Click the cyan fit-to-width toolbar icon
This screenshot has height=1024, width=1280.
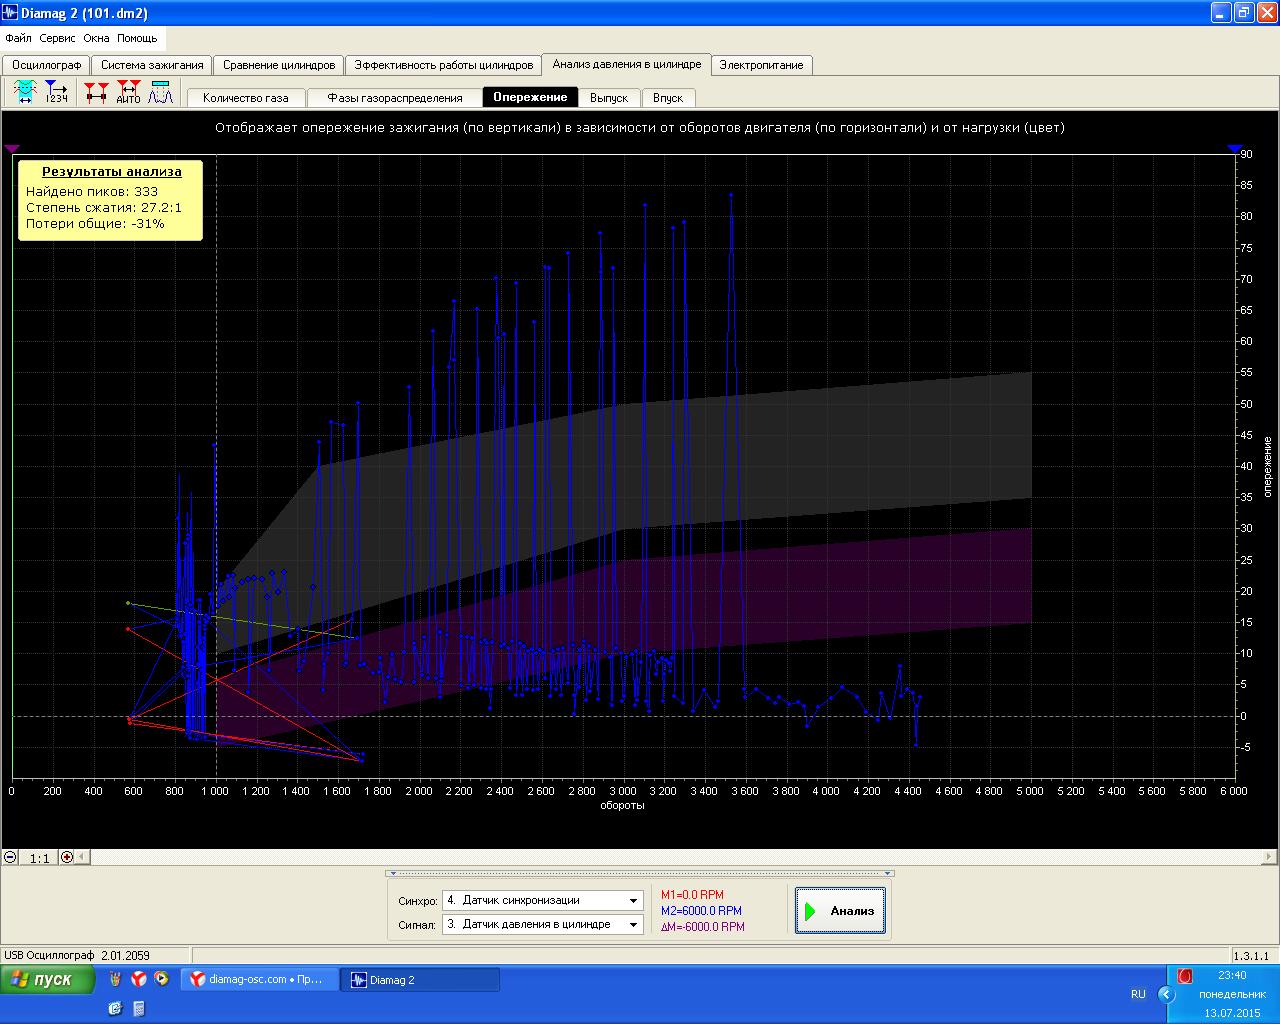coord(25,93)
